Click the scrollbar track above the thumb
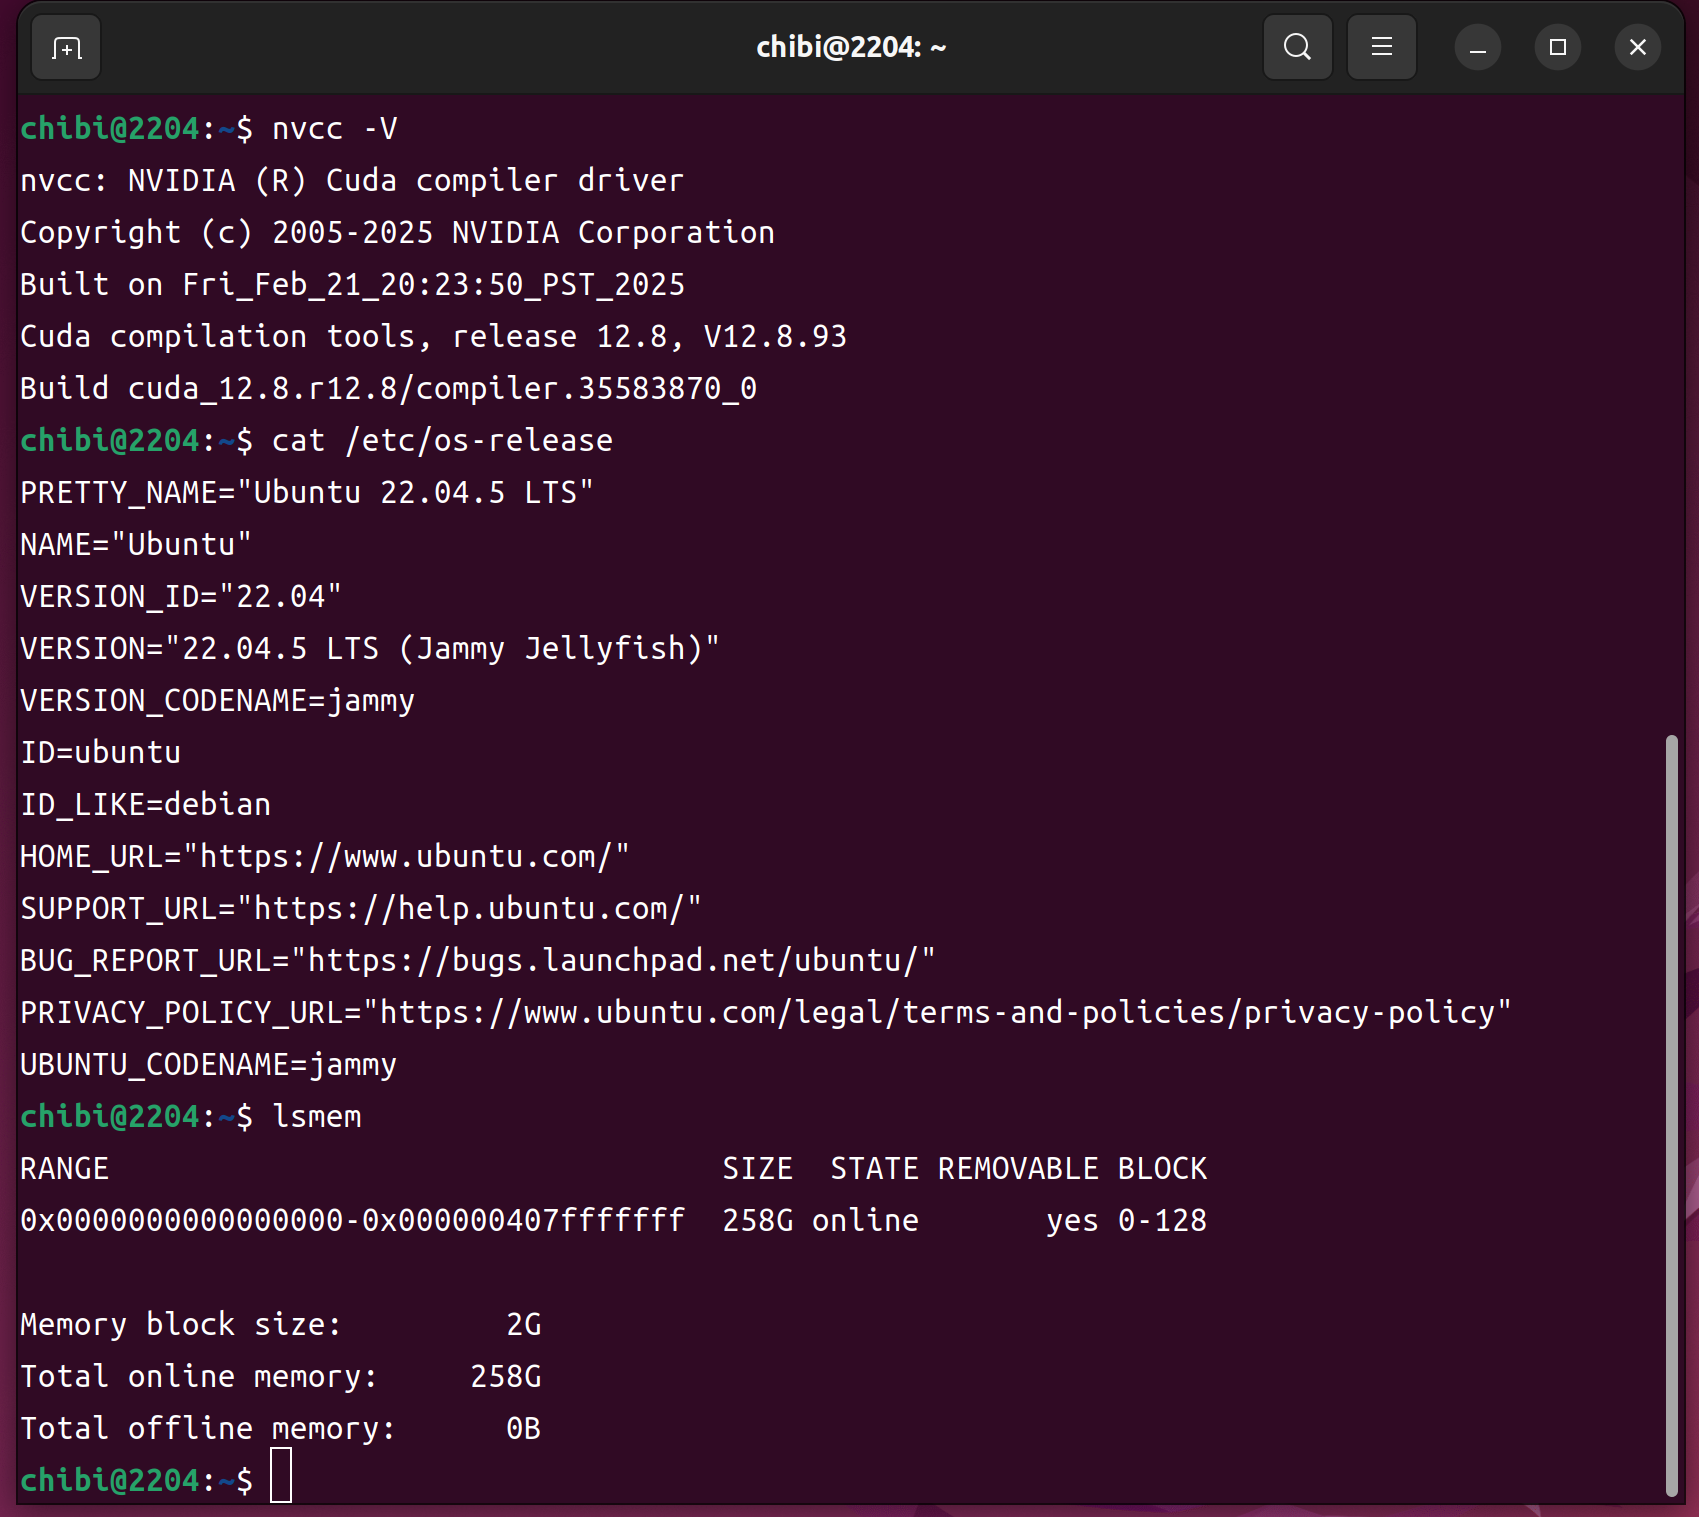 pyautogui.click(x=1670, y=400)
